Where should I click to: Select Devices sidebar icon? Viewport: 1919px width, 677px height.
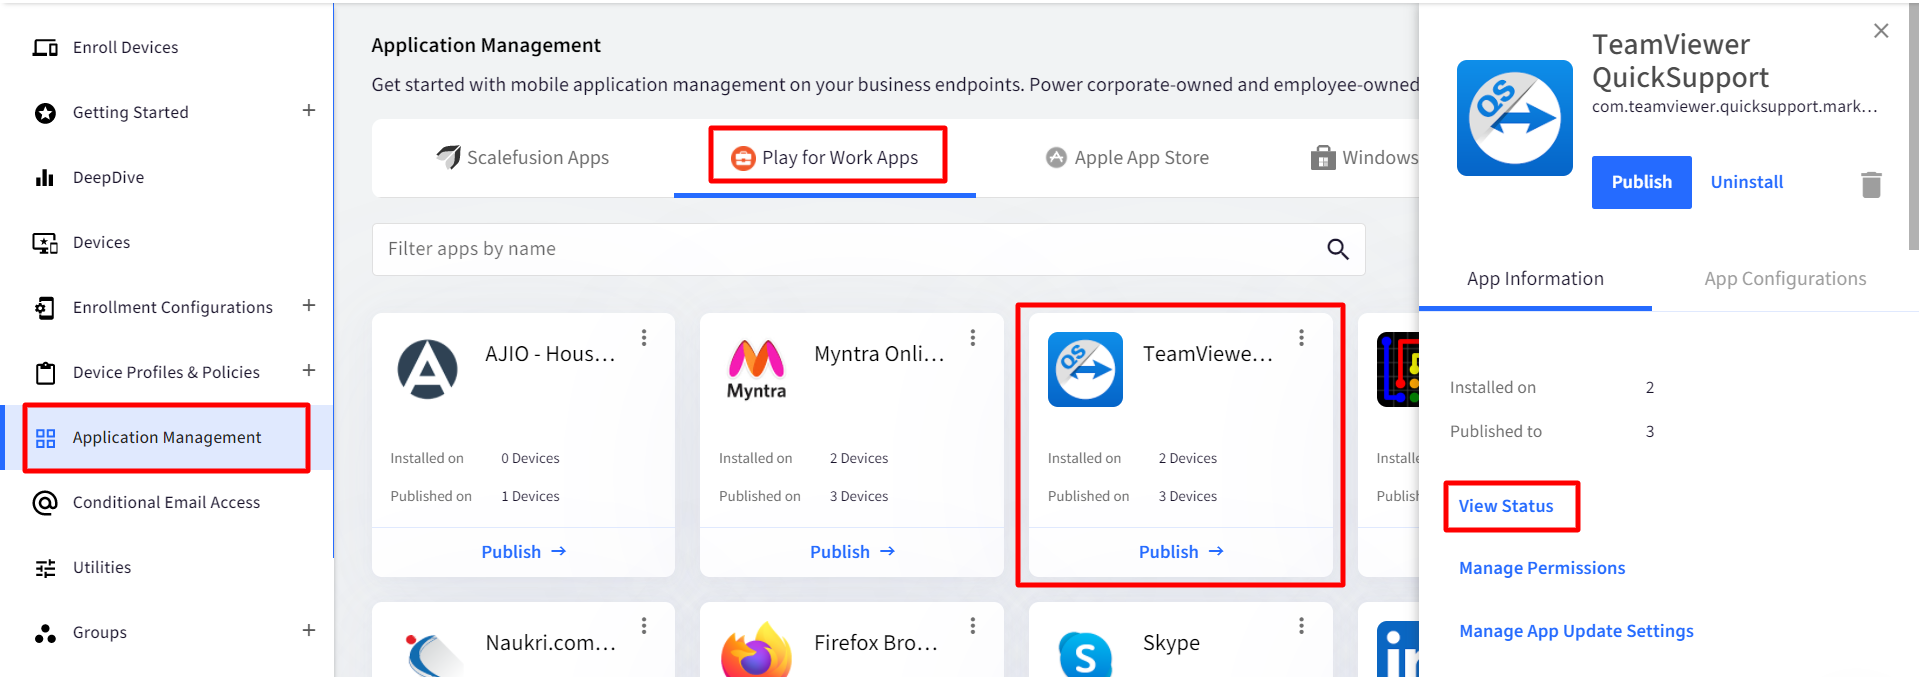coord(45,243)
